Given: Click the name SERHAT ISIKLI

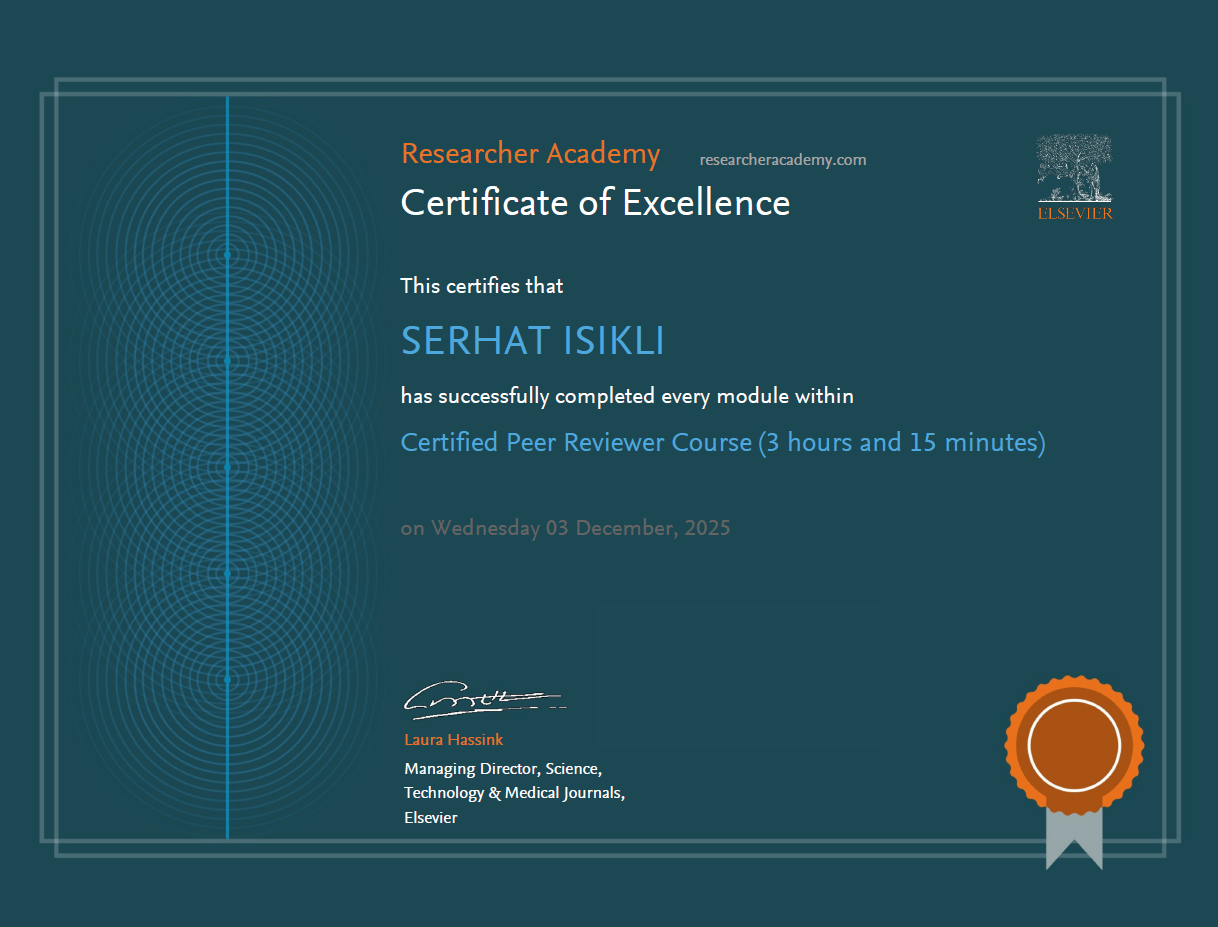Looking at the screenshot, I should 533,342.
